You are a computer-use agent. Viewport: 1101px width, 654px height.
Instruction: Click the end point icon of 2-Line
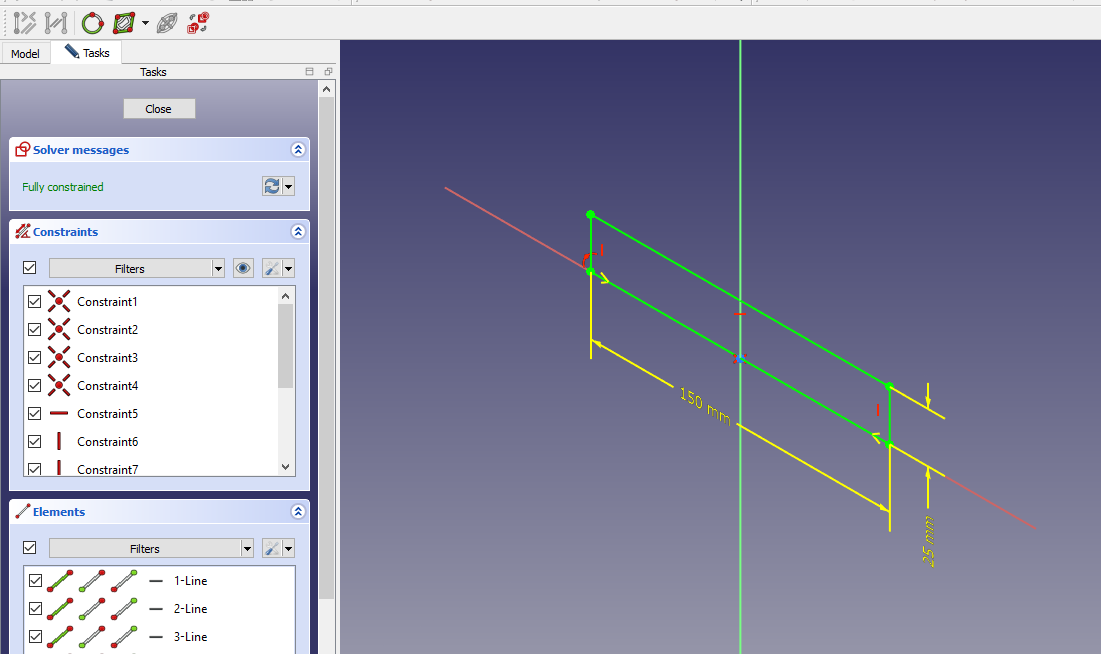124,609
